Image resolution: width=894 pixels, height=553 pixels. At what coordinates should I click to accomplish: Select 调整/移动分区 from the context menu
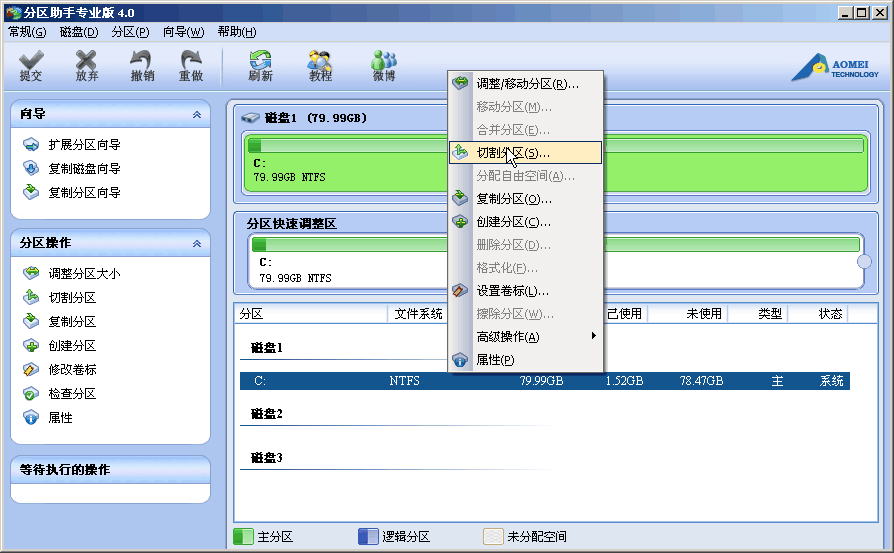pyautogui.click(x=525, y=84)
